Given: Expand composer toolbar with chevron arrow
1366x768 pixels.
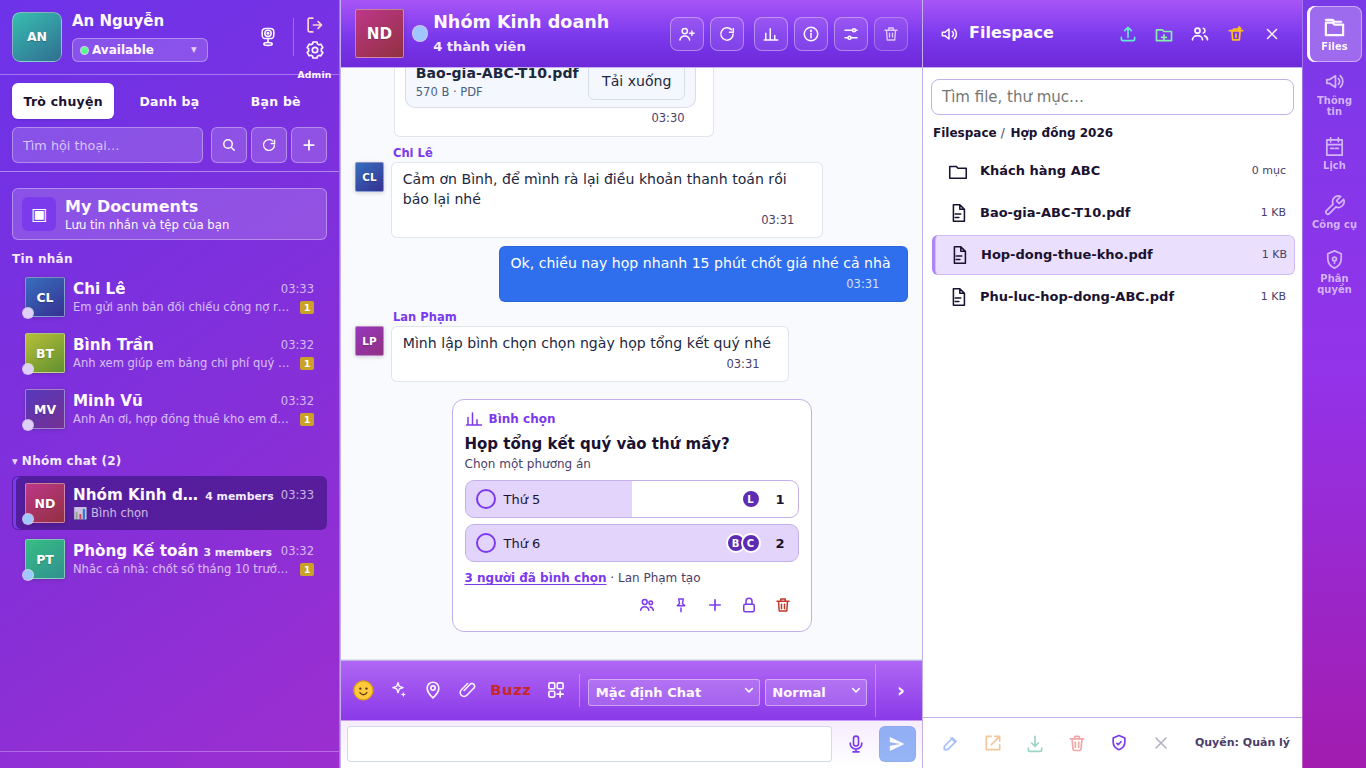Looking at the screenshot, I should pos(900,691).
